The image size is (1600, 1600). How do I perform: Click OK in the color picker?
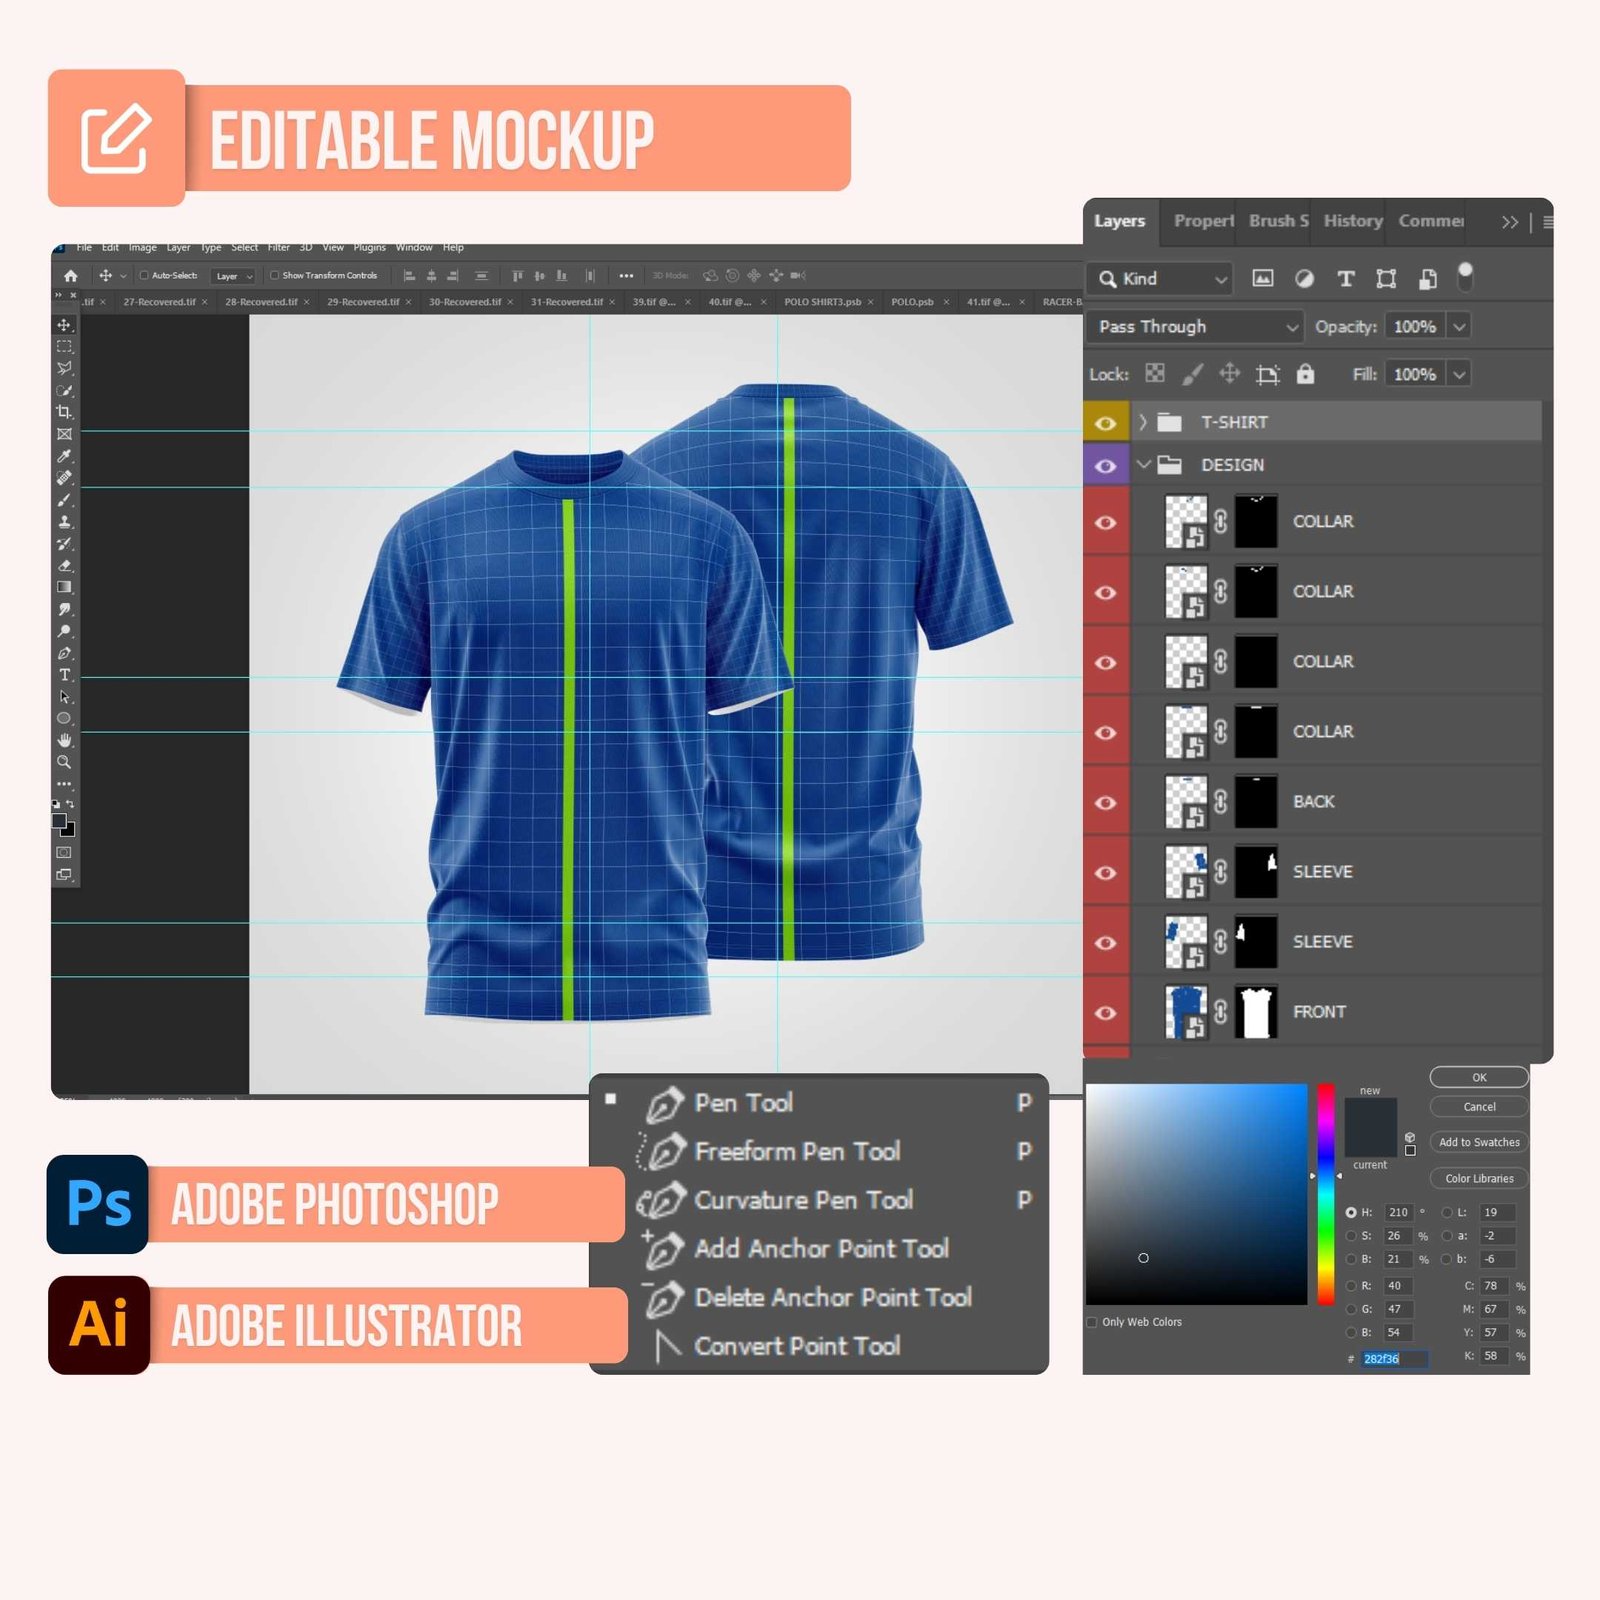tap(1479, 1077)
